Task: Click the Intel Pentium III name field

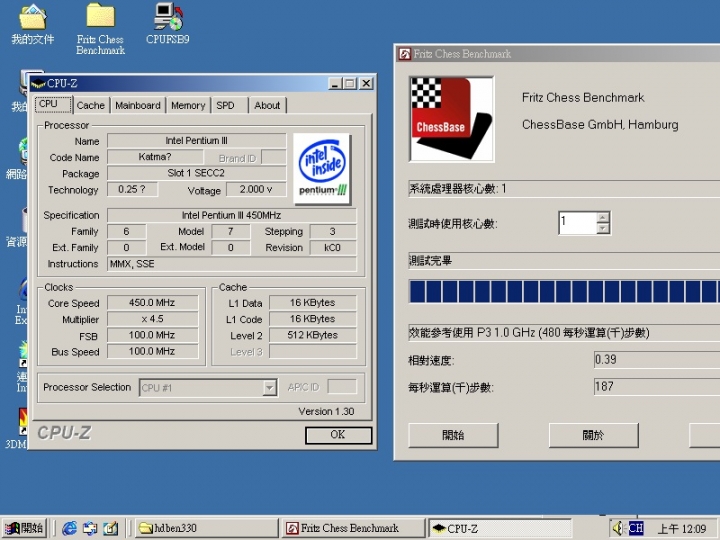Action: [197, 141]
